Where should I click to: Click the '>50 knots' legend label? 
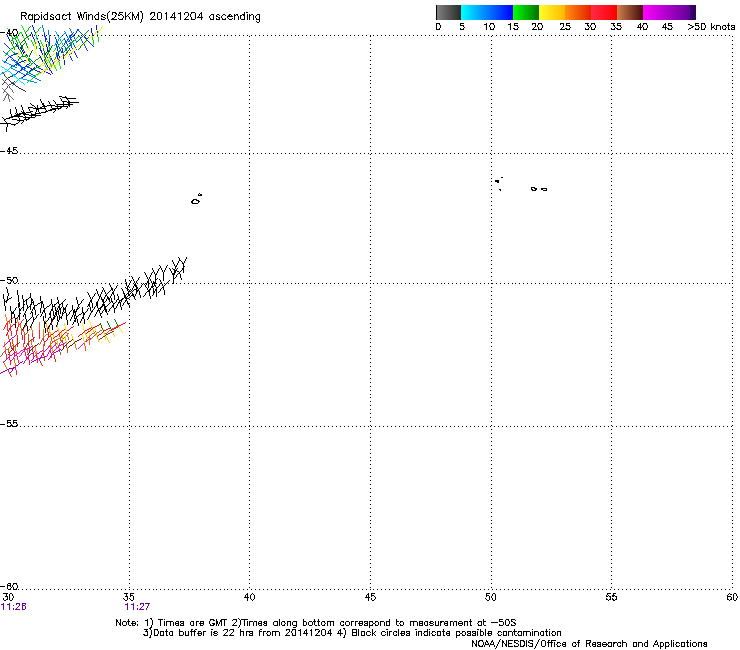711,27
